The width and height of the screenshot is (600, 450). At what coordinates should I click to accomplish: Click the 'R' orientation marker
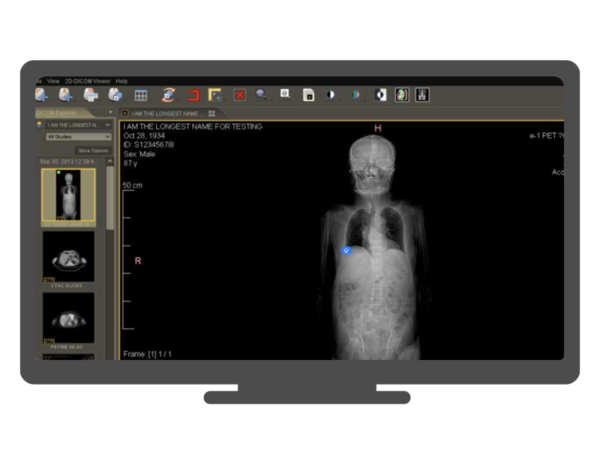[x=138, y=261]
